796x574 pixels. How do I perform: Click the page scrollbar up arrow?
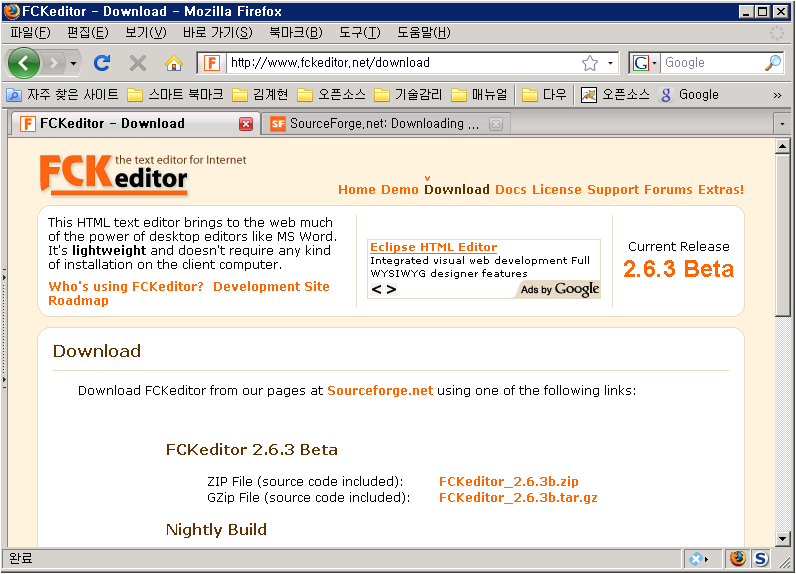[x=782, y=147]
